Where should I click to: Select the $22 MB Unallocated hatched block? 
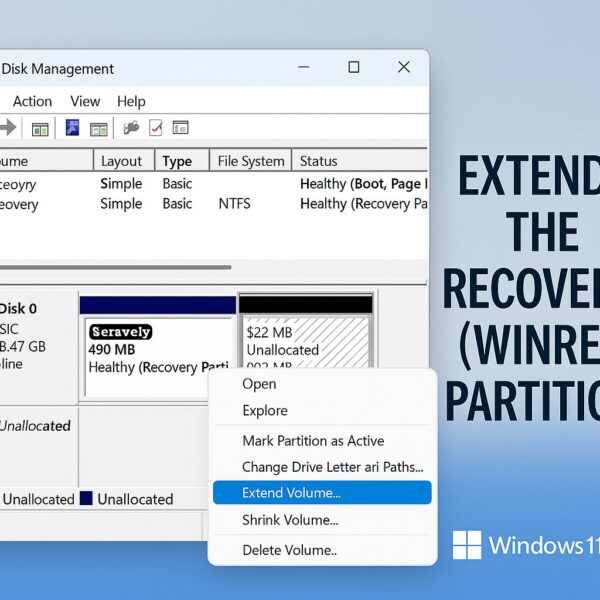[306, 331]
